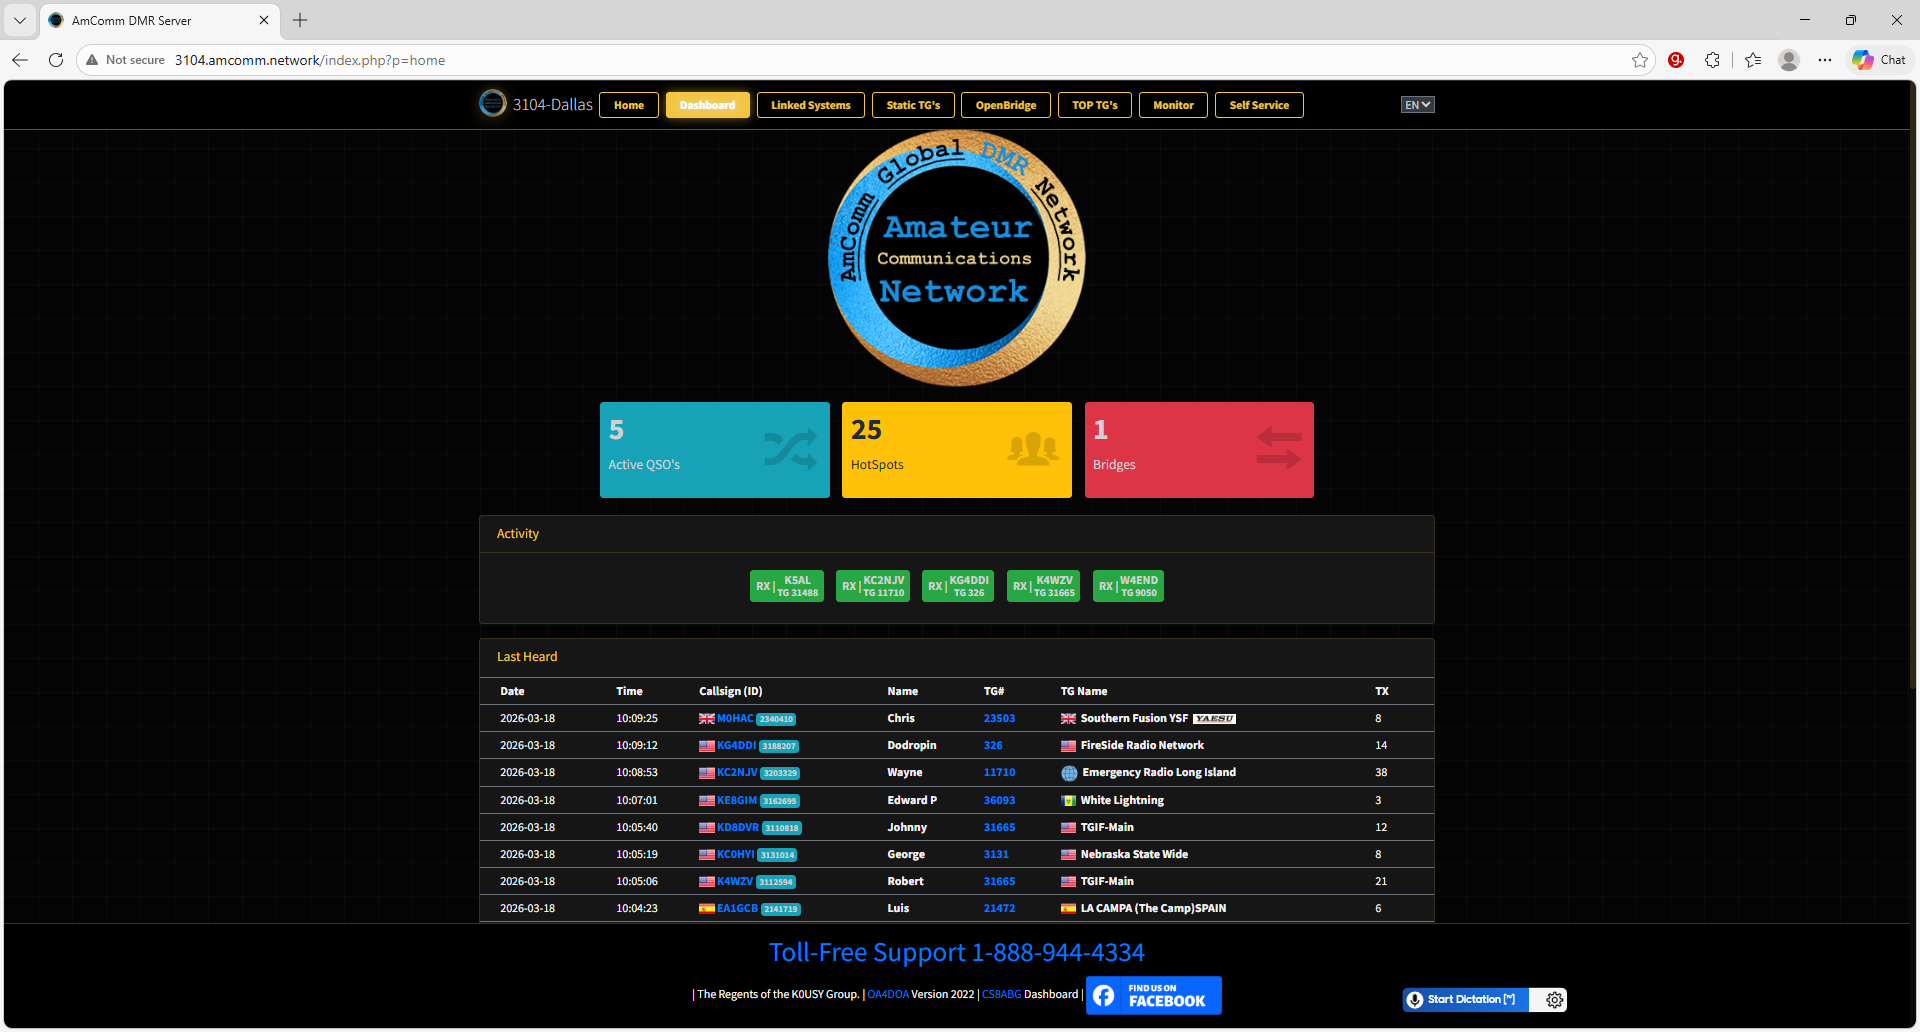Bookmark page with star icon
The image size is (1920, 1032).
point(1640,60)
